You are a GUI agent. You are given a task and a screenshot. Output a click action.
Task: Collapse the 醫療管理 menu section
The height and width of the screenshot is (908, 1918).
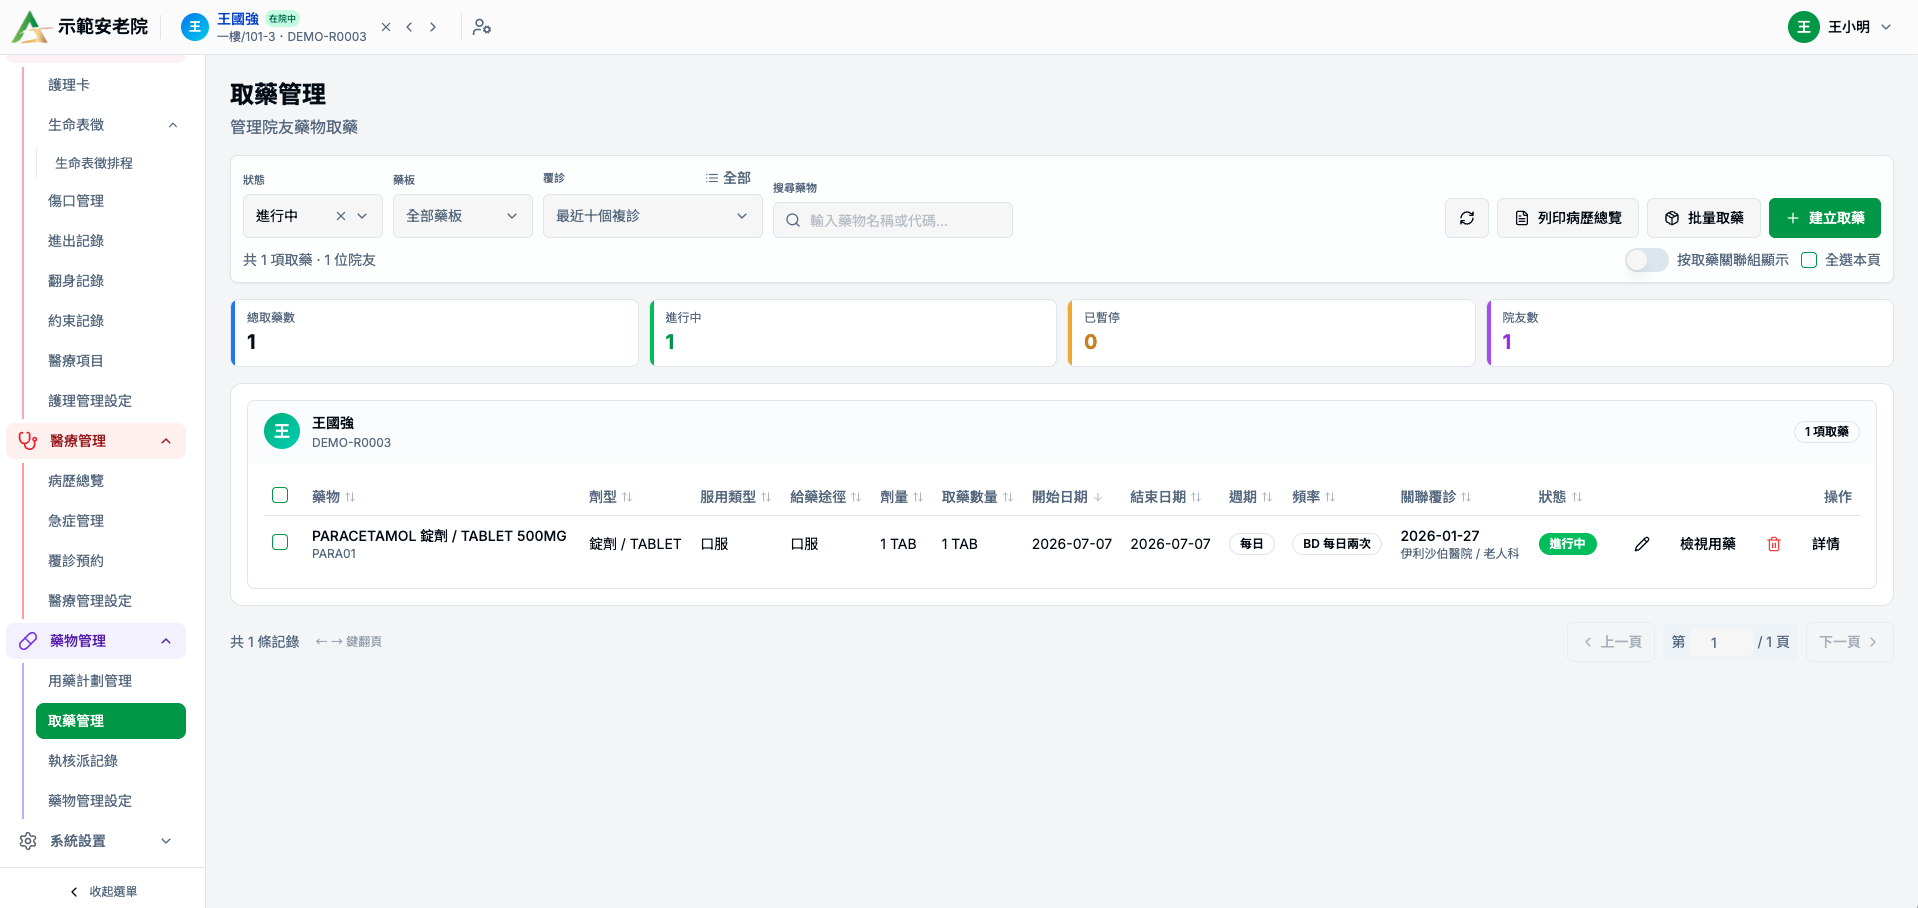point(166,441)
